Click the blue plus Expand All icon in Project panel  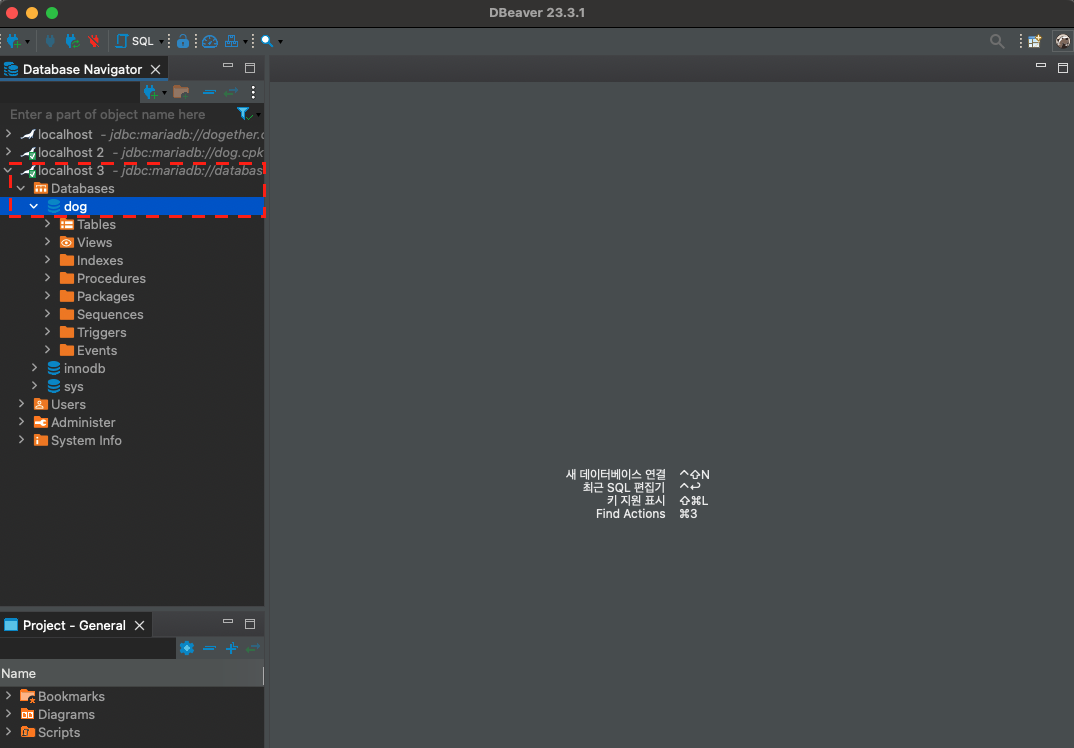(x=232, y=648)
